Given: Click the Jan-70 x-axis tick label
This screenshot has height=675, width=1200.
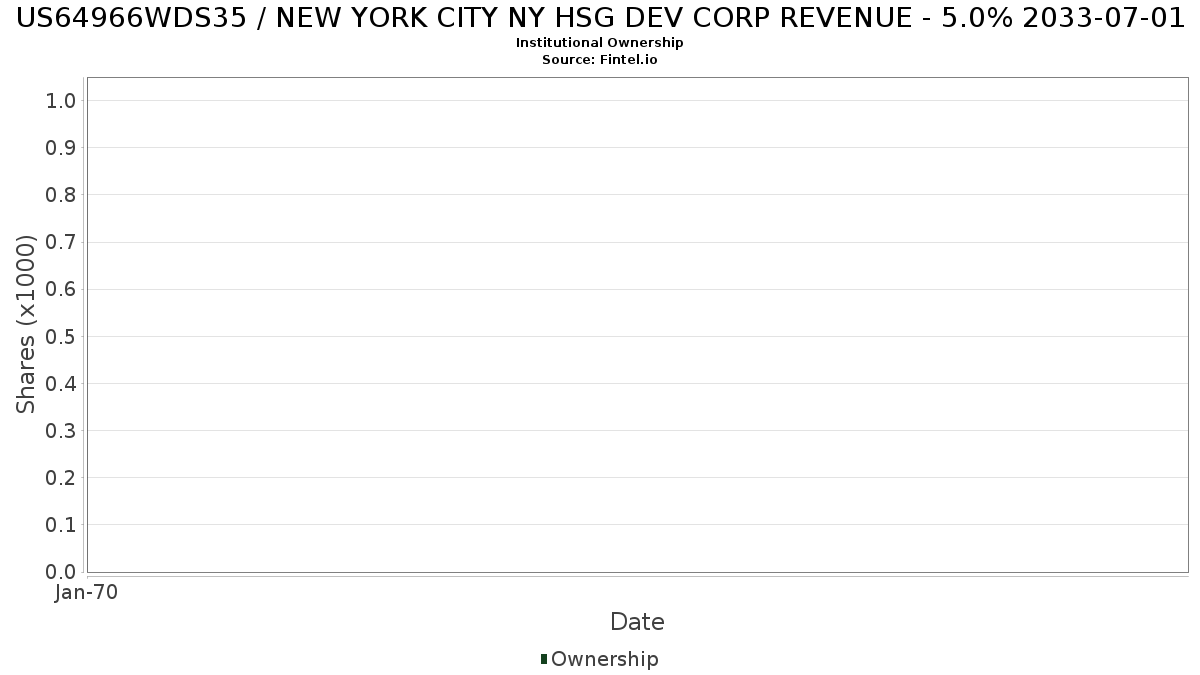Looking at the screenshot, I should click(87, 593).
